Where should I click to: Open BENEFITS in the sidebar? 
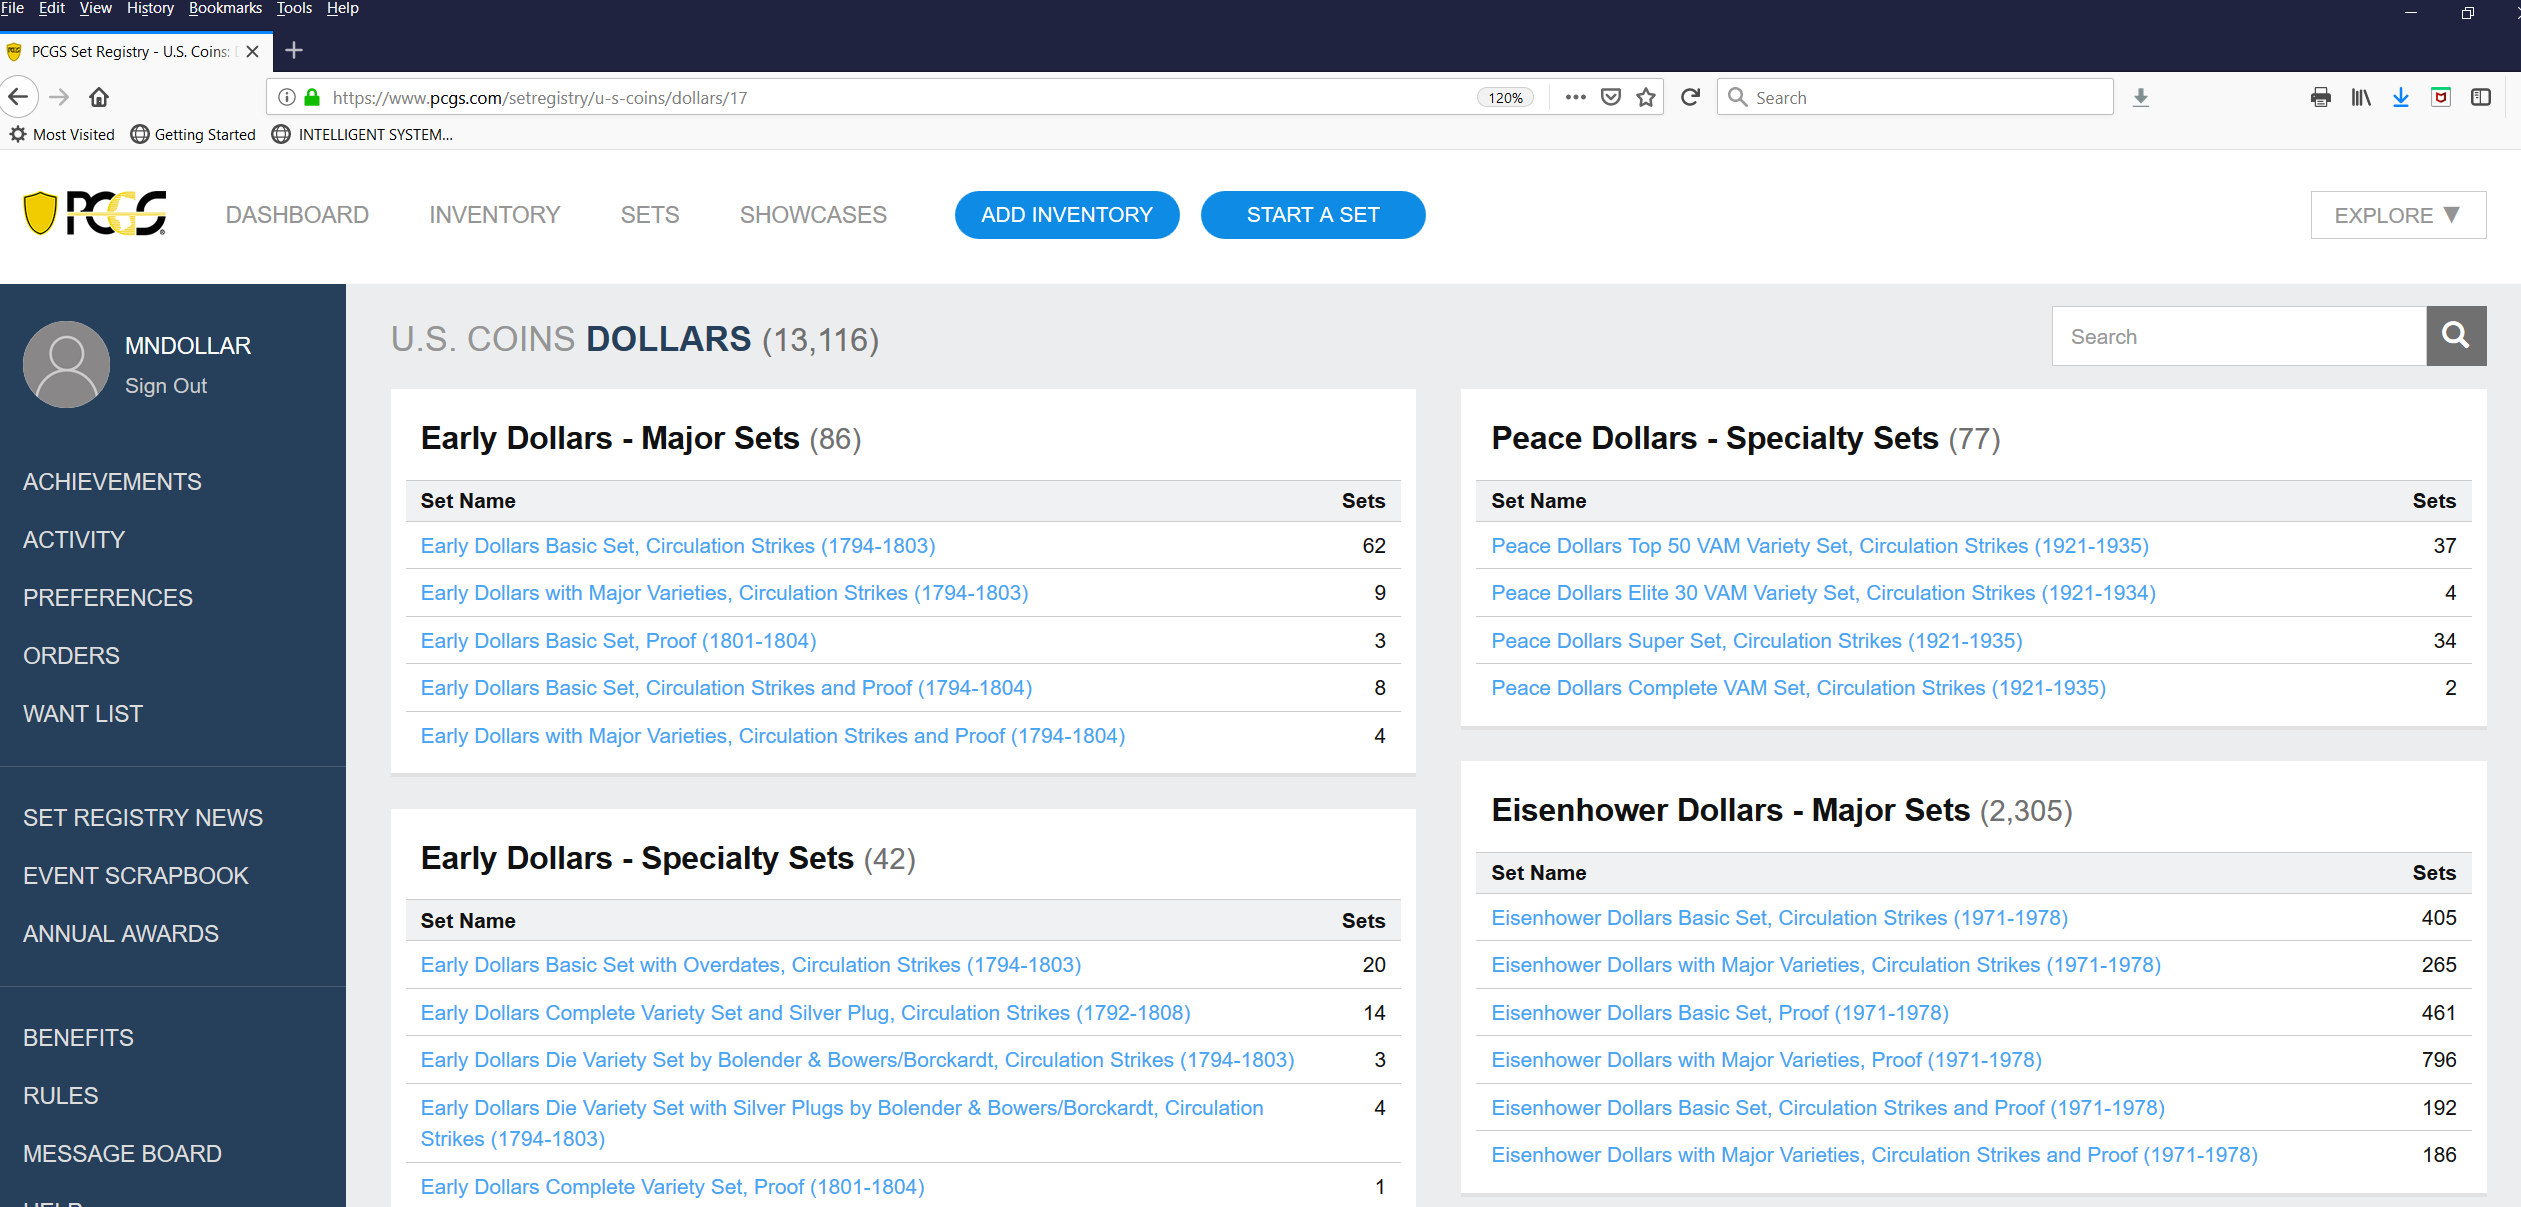78,1038
